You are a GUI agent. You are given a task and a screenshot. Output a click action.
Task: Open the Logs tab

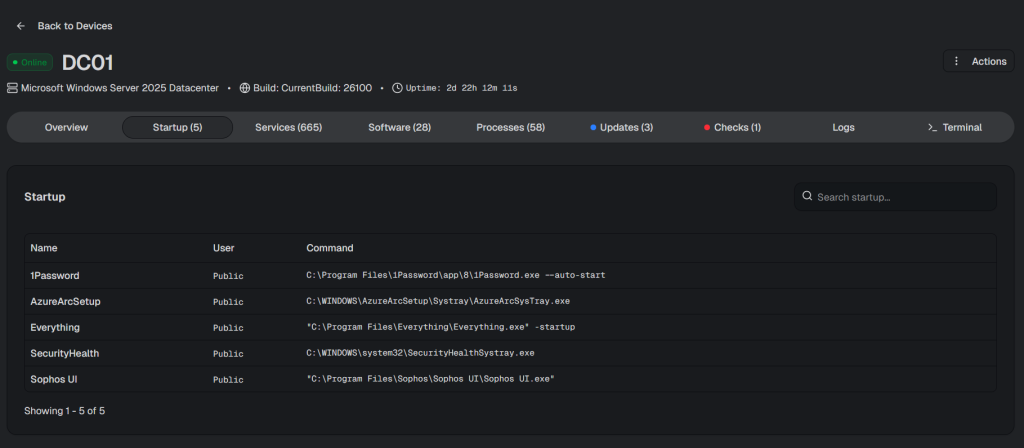click(843, 127)
